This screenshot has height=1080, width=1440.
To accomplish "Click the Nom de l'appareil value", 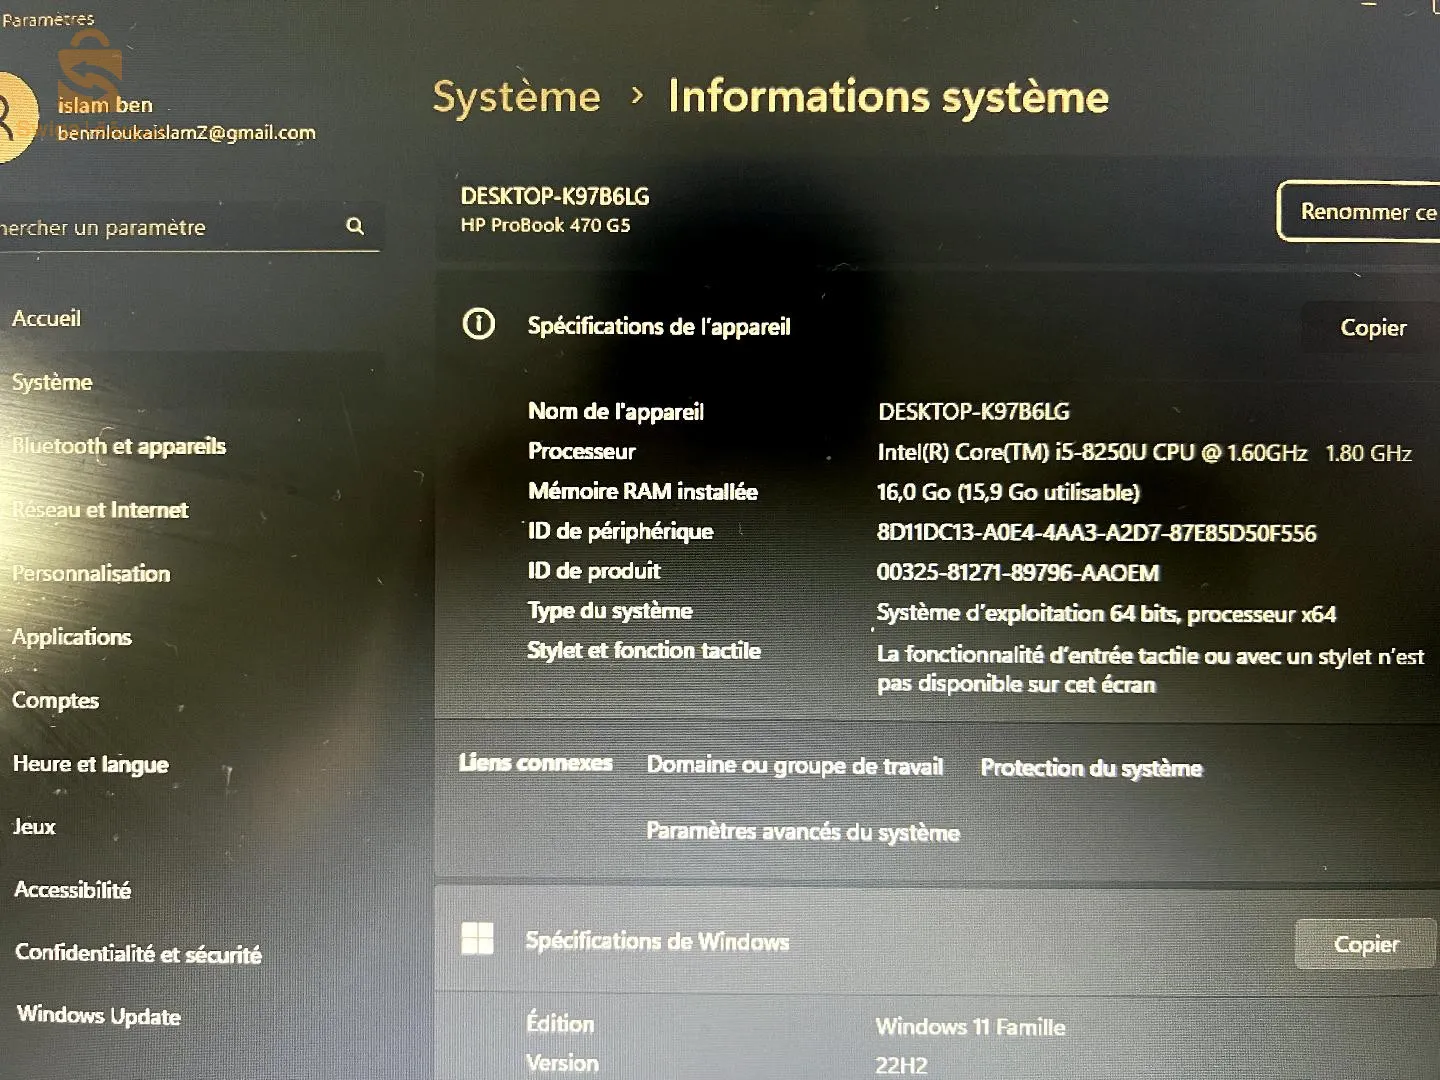I will click(974, 411).
